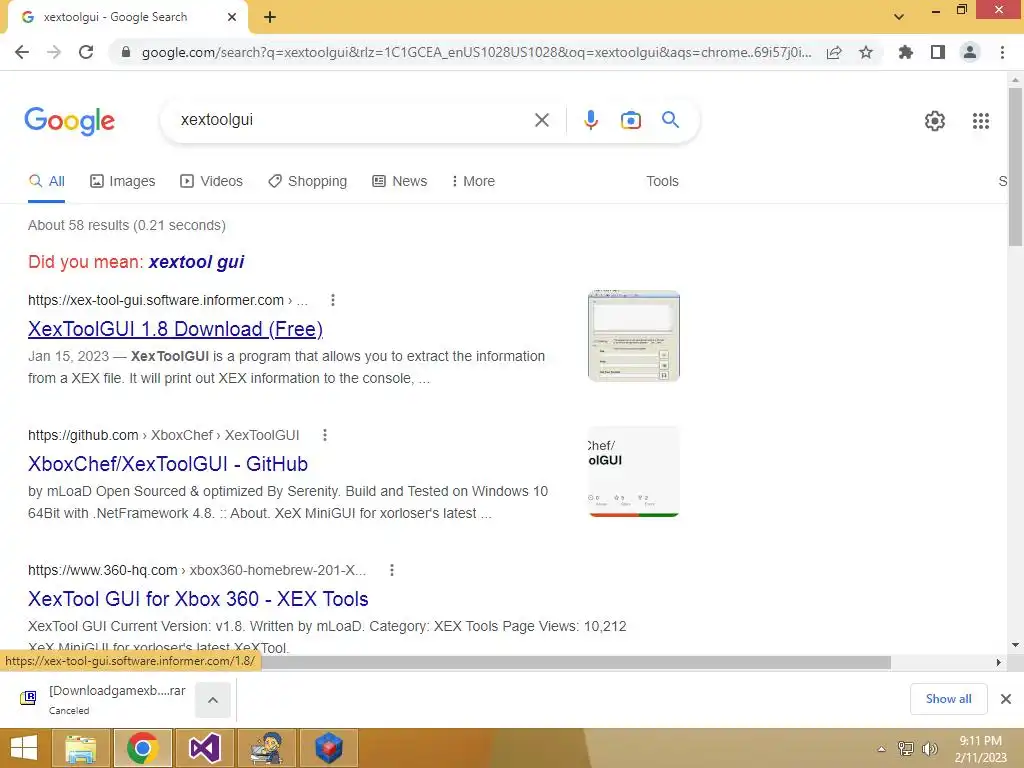Open options for informer.com result
Viewport: 1024px width, 768px height.
click(332, 300)
